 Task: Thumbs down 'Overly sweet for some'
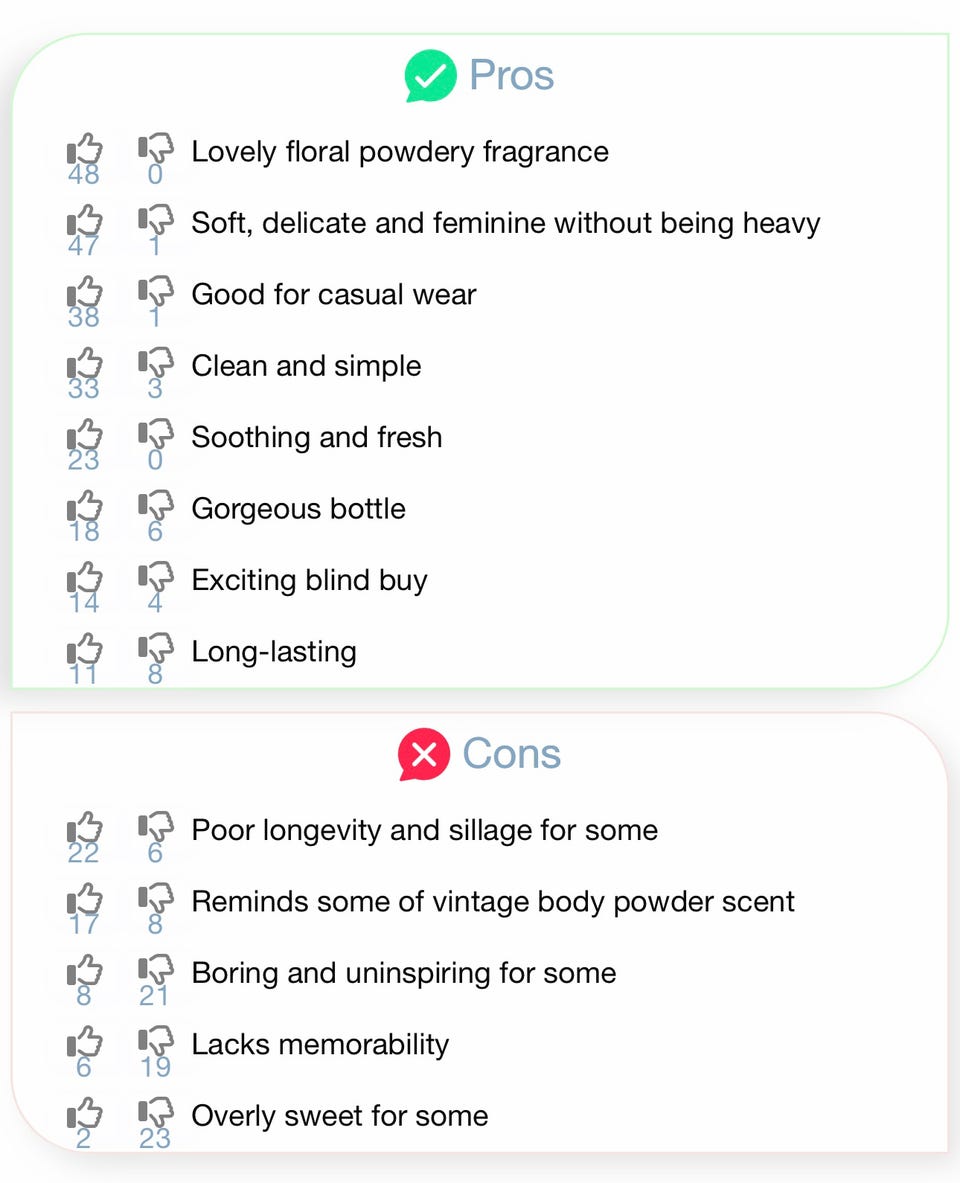coord(155,1114)
